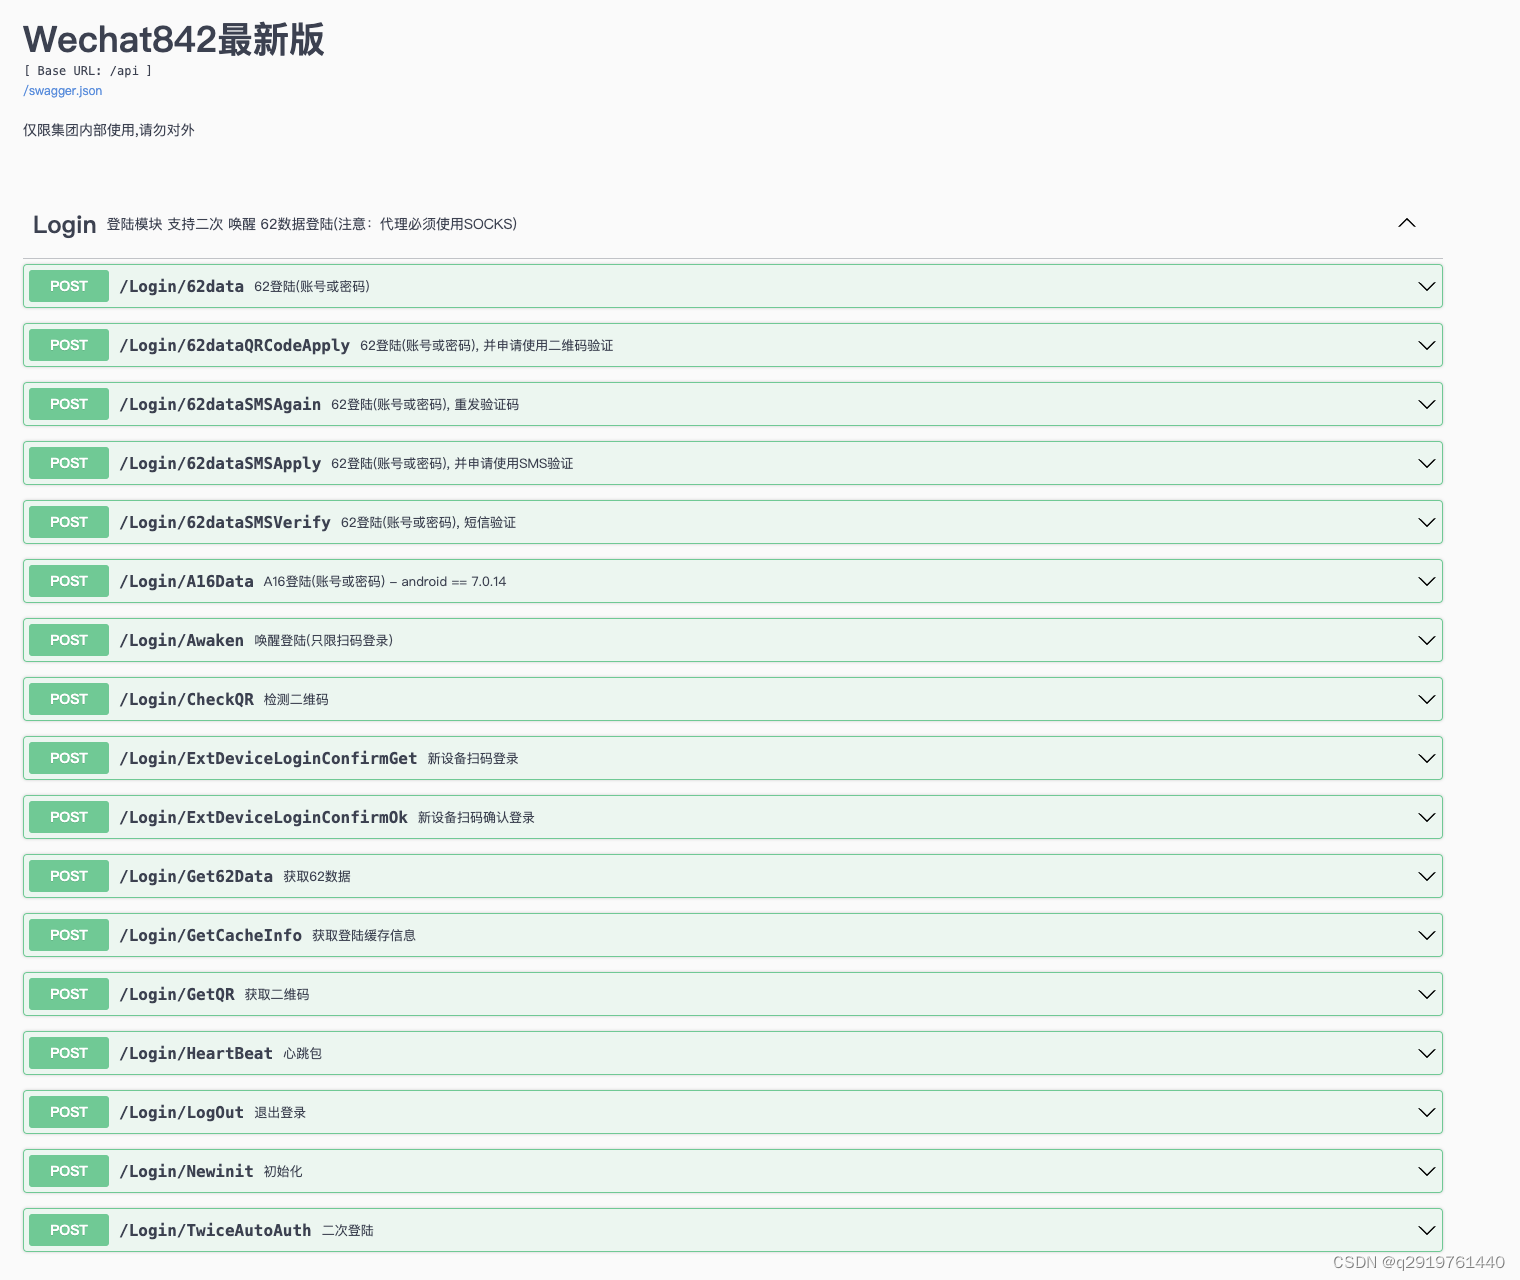This screenshot has width=1520, height=1280.
Task: Open the /Login/HeartBeat endpoint path
Action: click(196, 1053)
